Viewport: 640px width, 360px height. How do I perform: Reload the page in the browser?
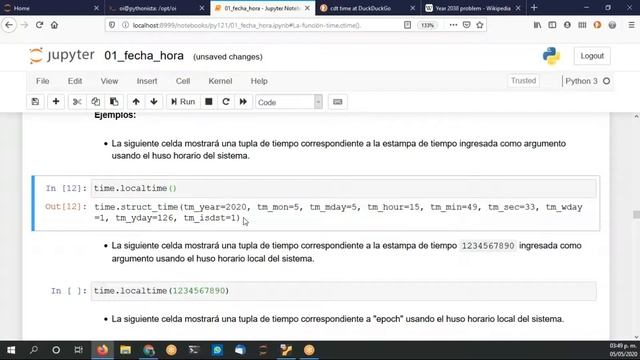(39, 25)
